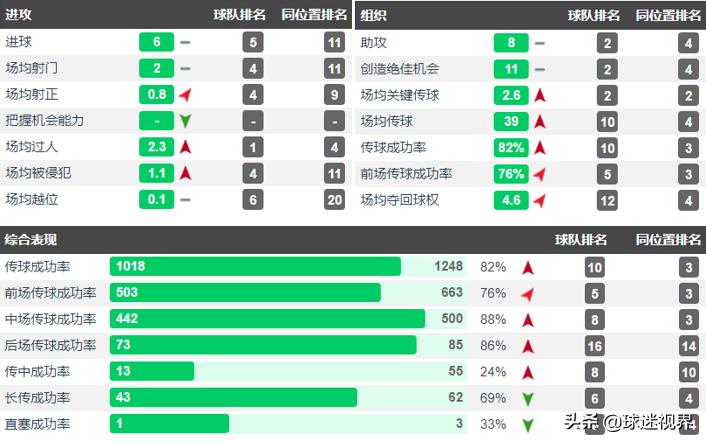Viewport: 706px width, 443px height.
Task: Click the 后场传球成功率 row label
Action: pyautogui.click(x=50, y=346)
